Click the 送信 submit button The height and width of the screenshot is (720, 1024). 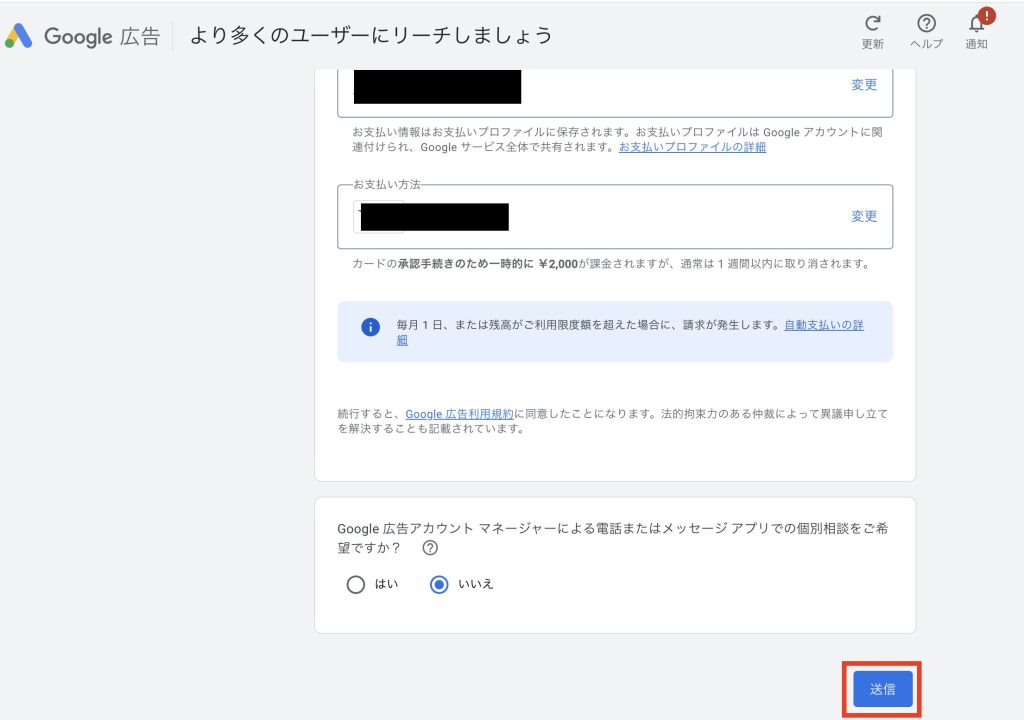coord(882,689)
